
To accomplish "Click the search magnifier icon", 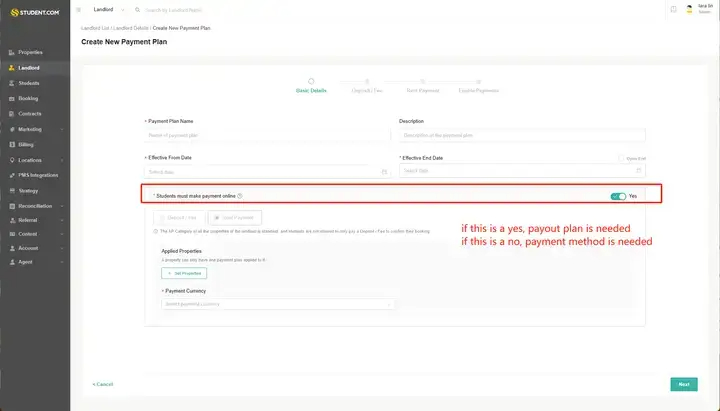I will 137,10.
